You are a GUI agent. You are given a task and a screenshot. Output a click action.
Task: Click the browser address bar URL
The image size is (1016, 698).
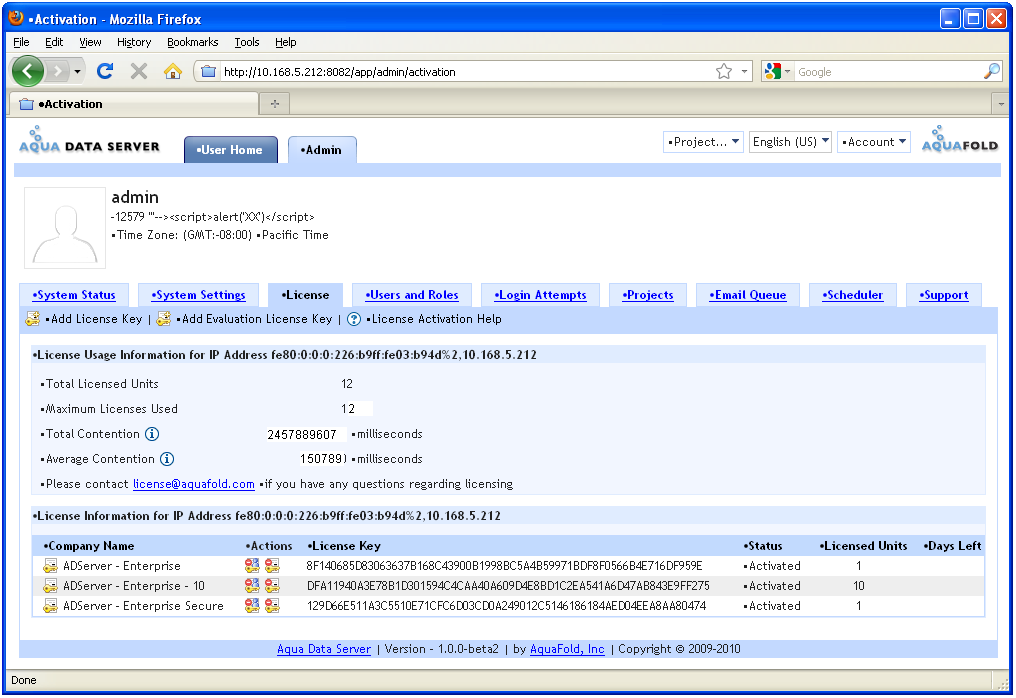pos(467,72)
